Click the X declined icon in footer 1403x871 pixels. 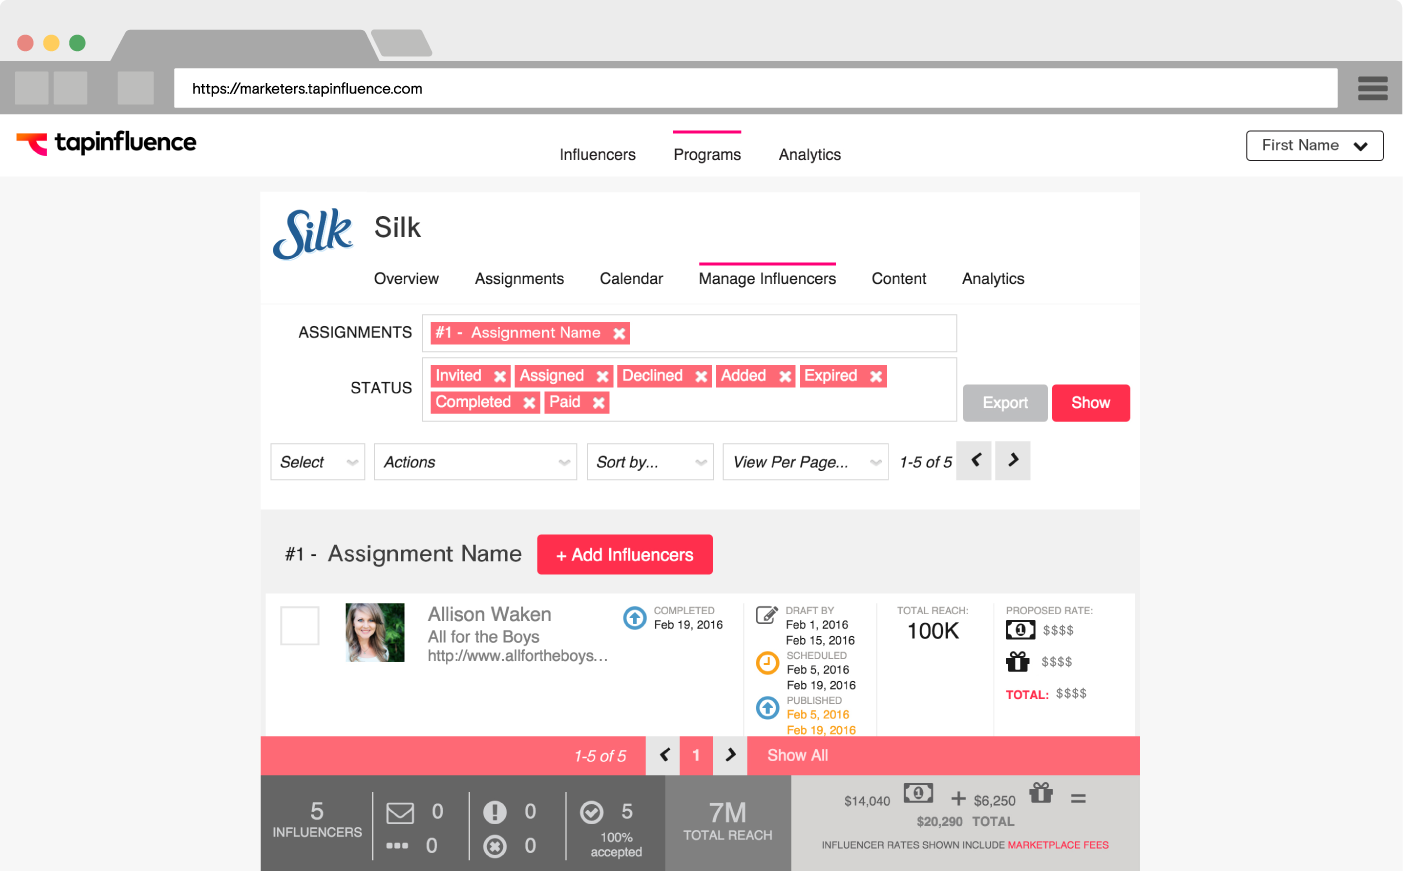(x=495, y=847)
